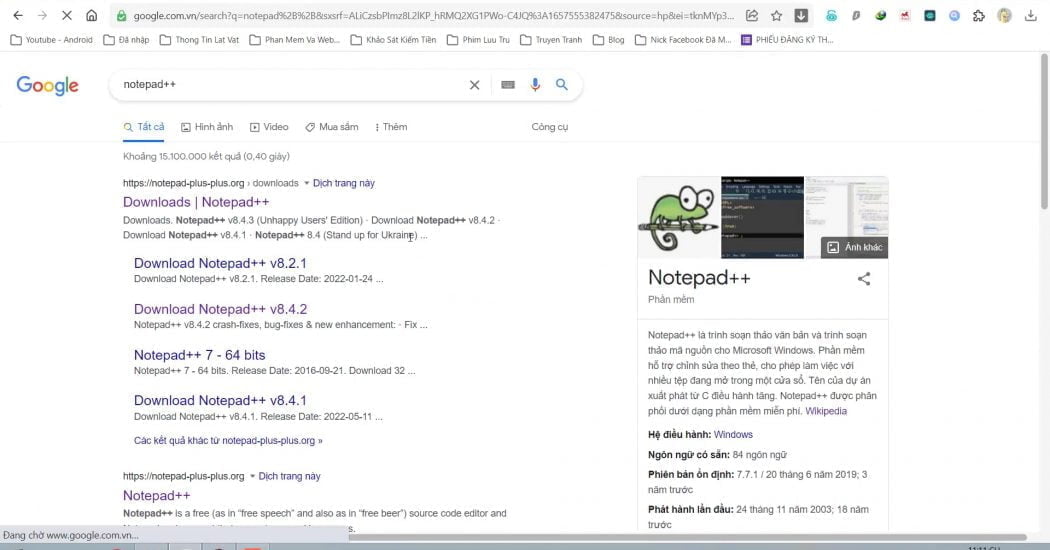This screenshot has height=550, width=1050.
Task: Share the Notepad++ knowledge panel
Action: coord(864,279)
